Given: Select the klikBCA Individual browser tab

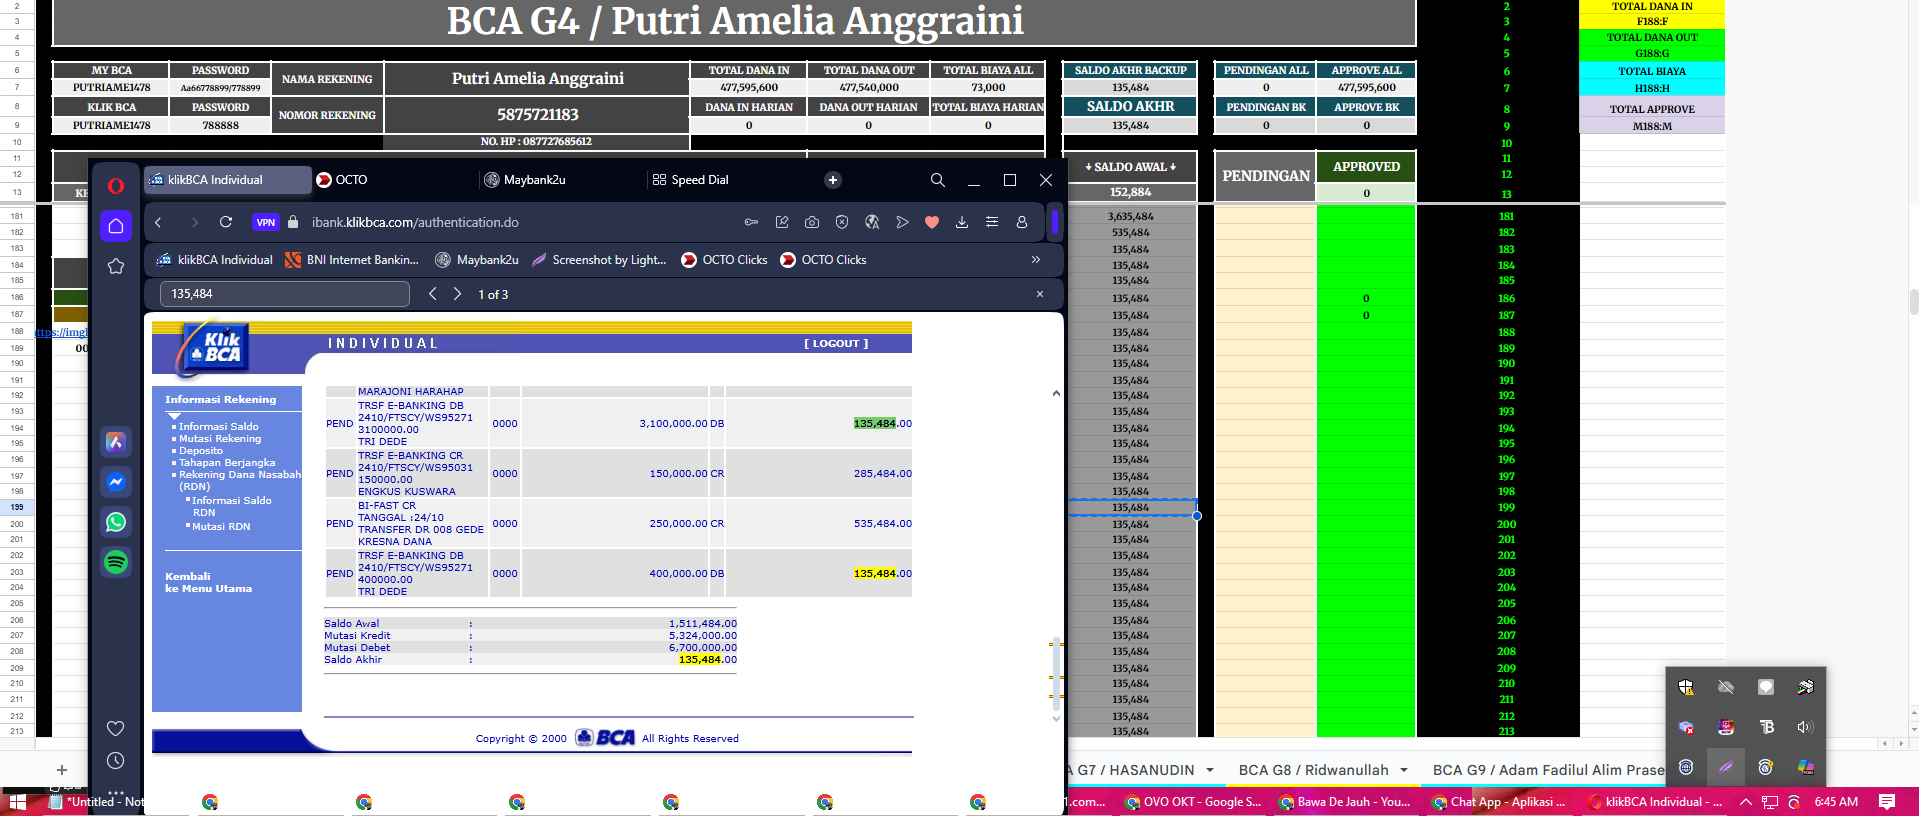Looking at the screenshot, I should click(x=228, y=180).
